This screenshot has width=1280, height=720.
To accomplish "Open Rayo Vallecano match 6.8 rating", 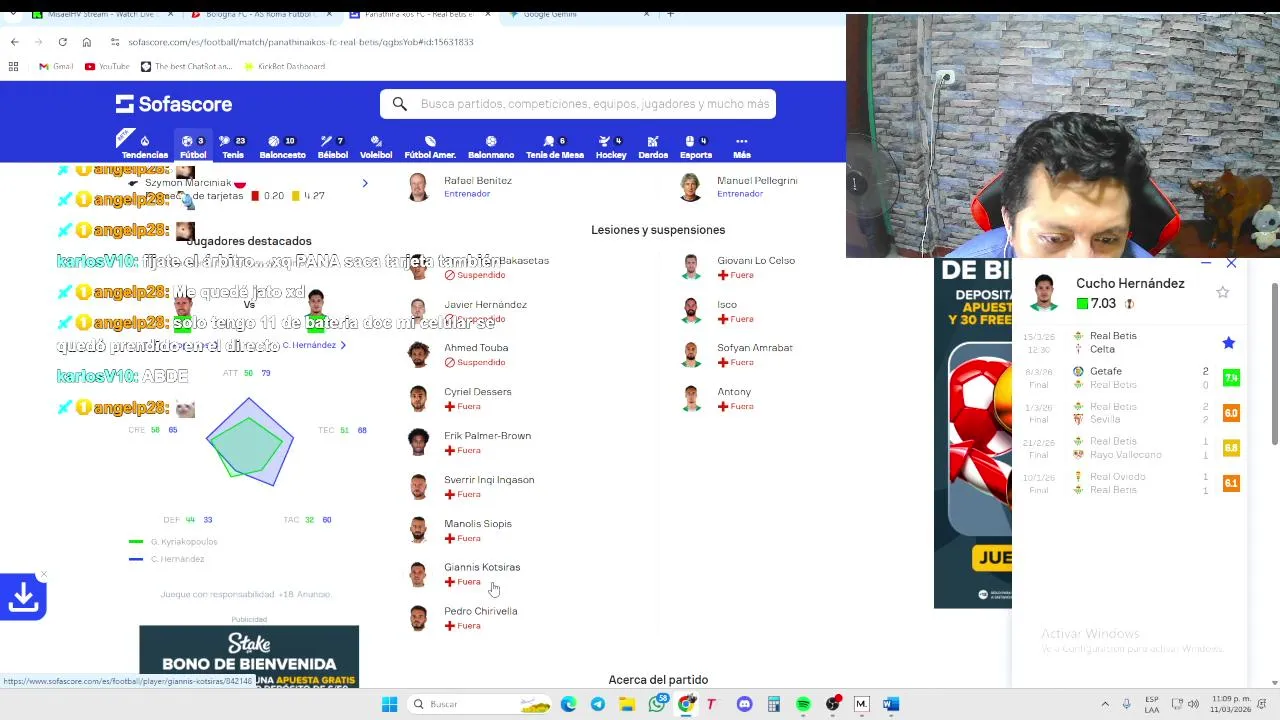I will click(1231, 448).
